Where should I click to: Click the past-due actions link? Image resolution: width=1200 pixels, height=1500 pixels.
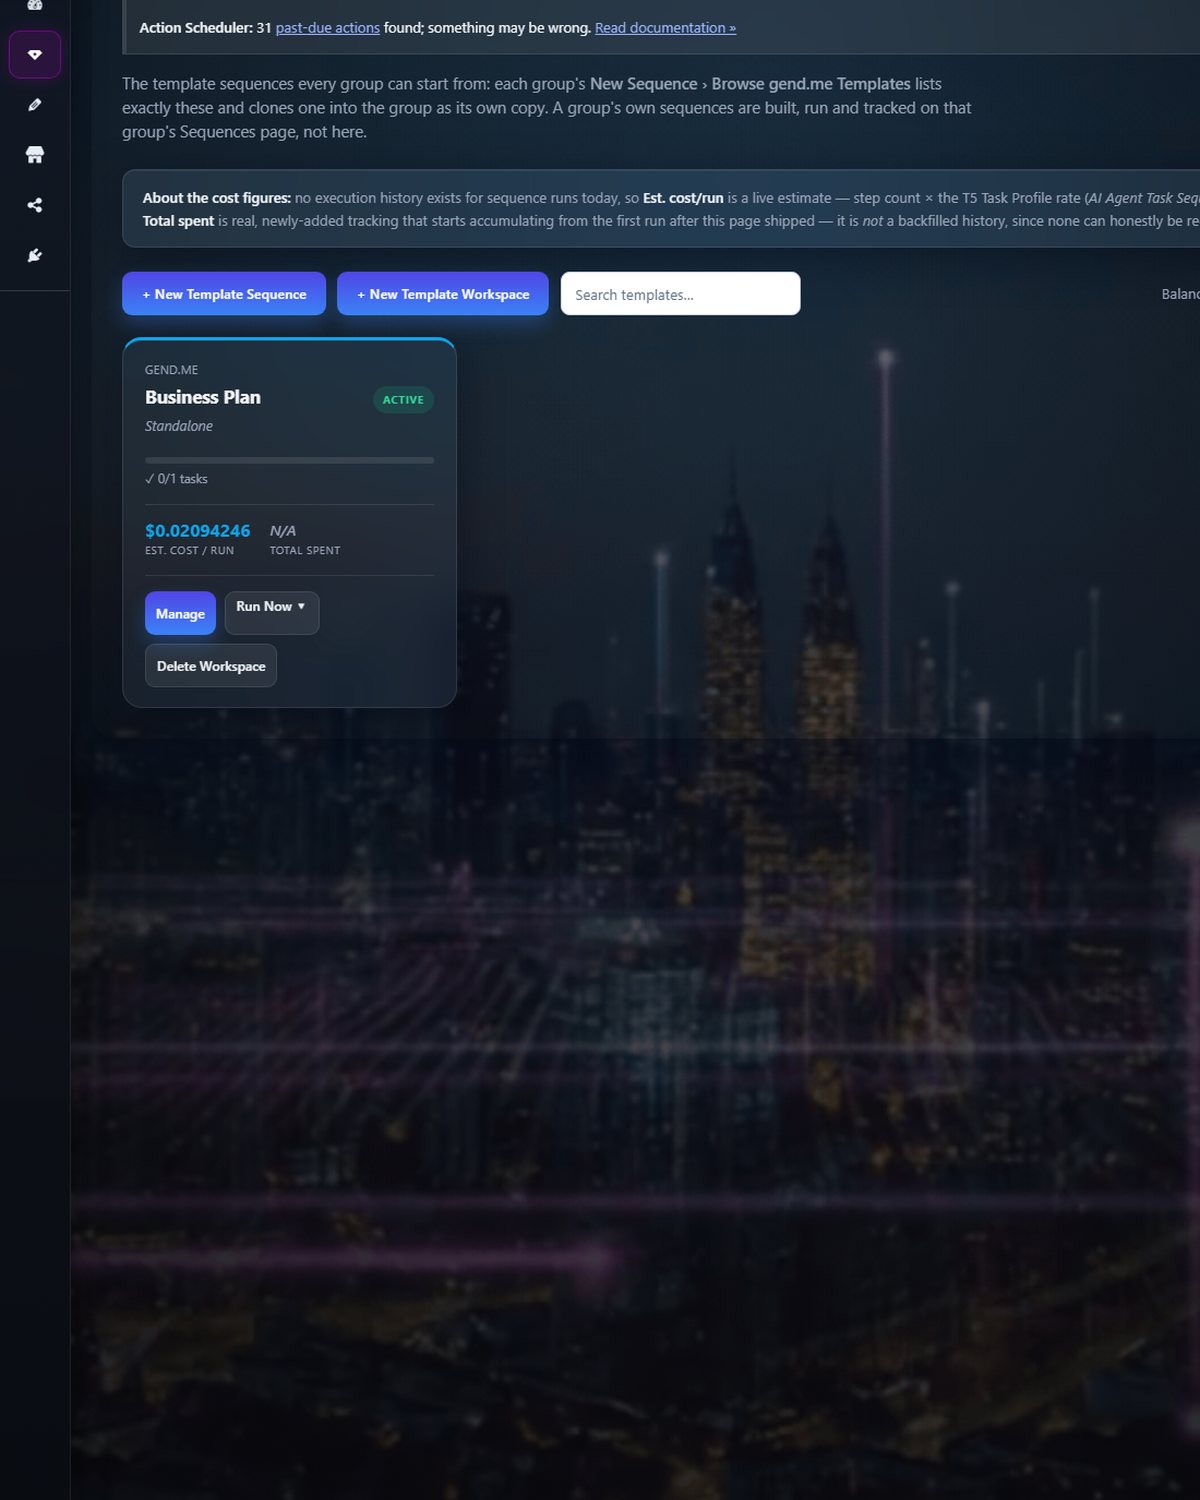[x=327, y=28]
